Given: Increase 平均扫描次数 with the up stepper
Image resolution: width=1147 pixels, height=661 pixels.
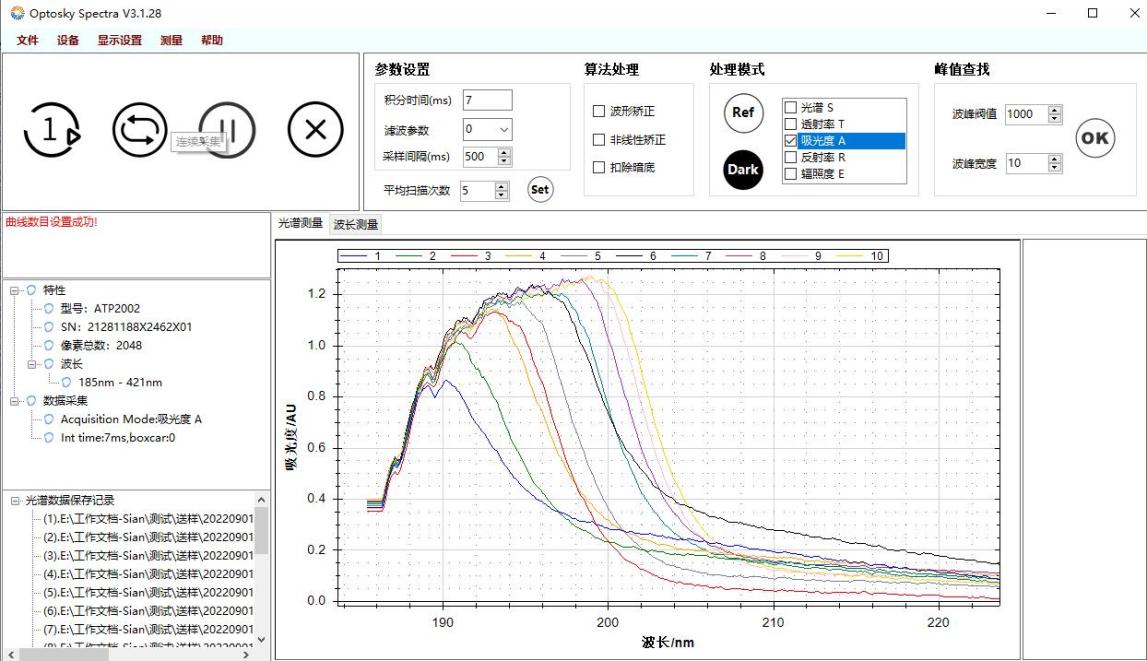Looking at the screenshot, I should click(502, 184).
